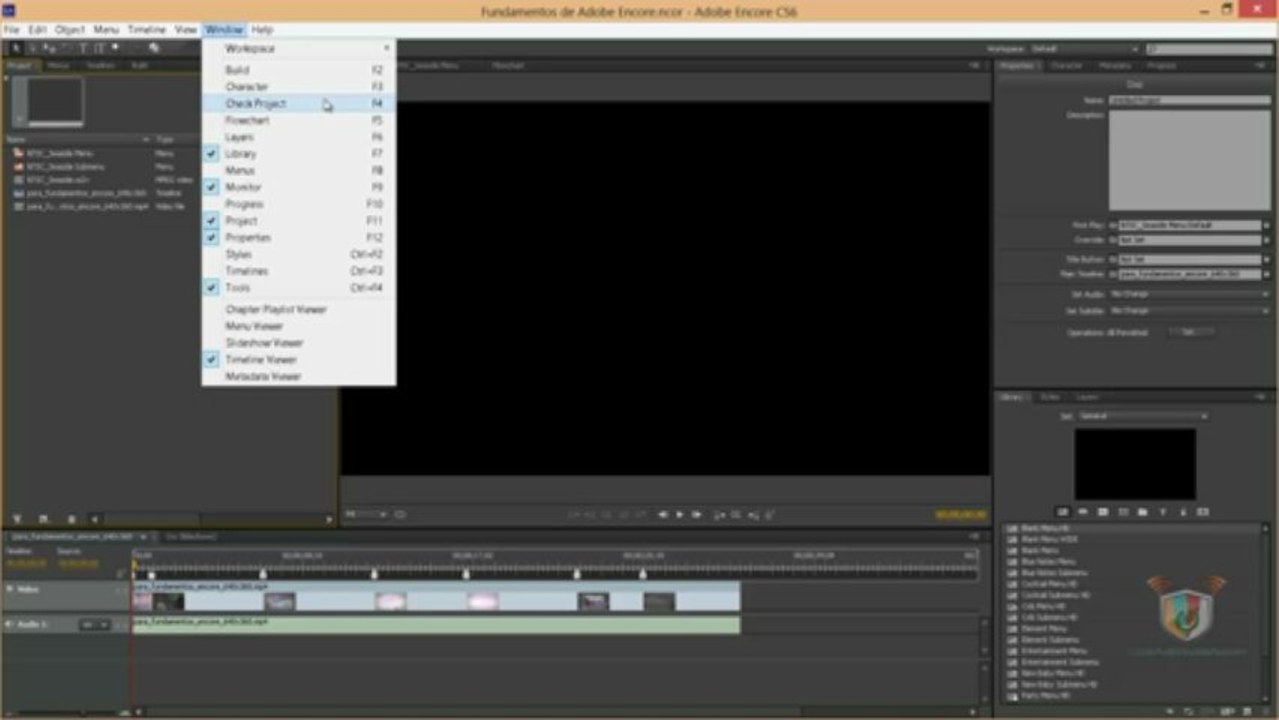Toggle the Audio 1 track speaker icon
The height and width of the screenshot is (720, 1279).
pos(11,624)
